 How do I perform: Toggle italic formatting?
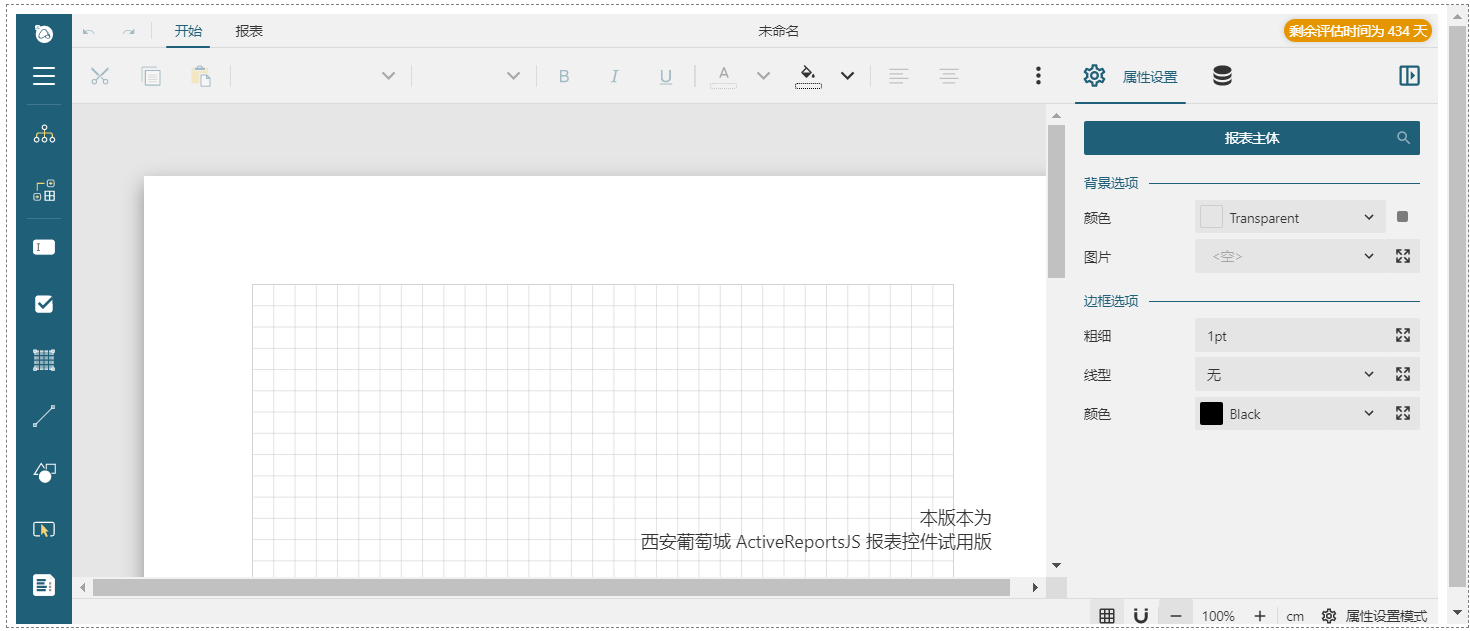(615, 76)
